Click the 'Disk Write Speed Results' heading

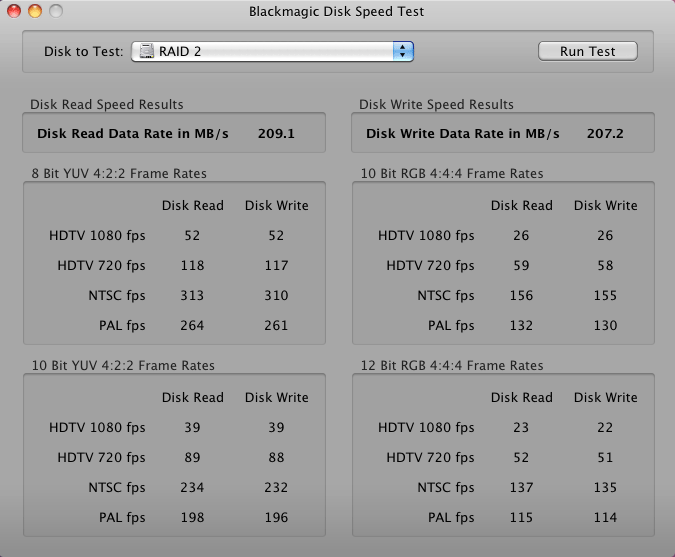[436, 105]
